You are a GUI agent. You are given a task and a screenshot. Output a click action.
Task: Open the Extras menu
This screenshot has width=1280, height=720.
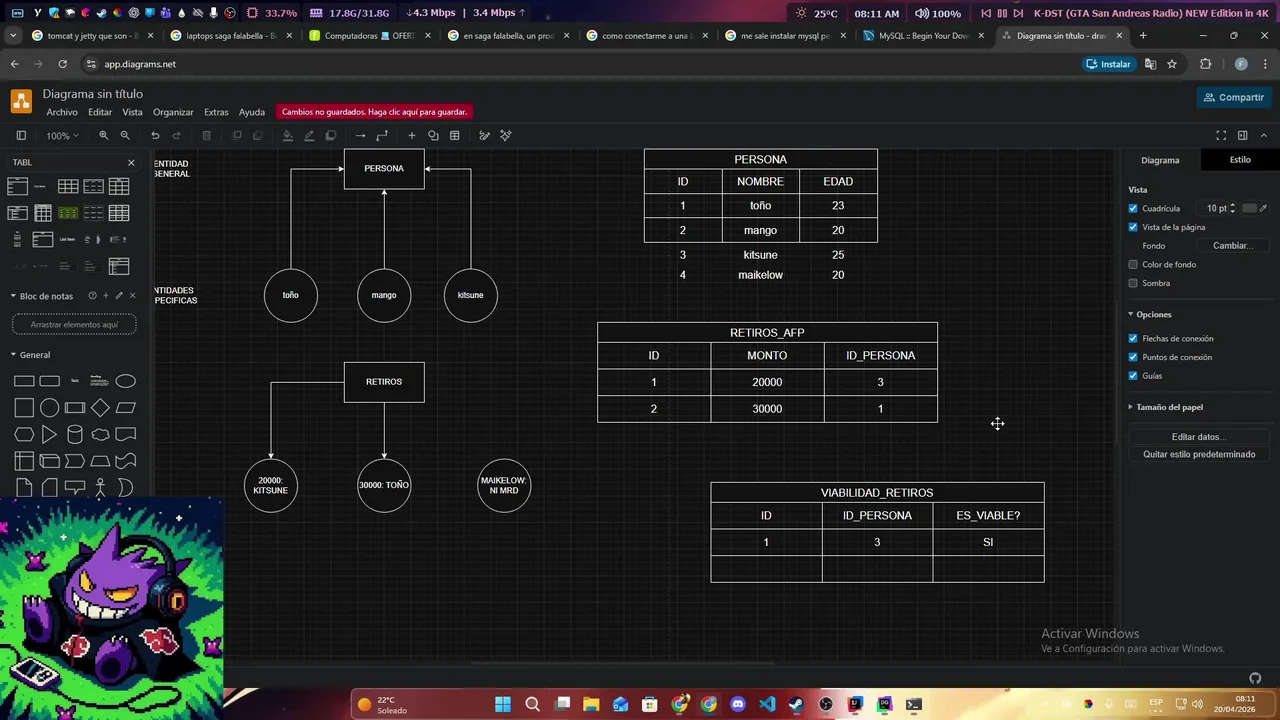(x=216, y=112)
